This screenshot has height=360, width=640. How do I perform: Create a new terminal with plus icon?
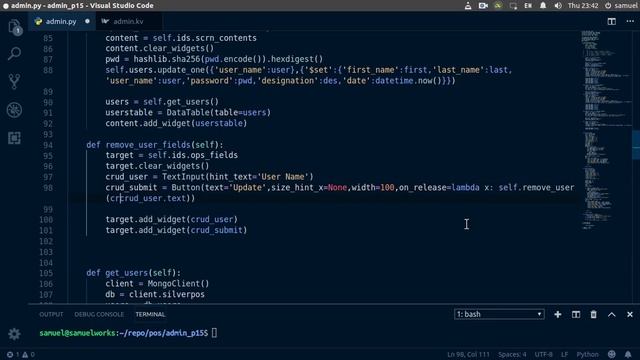[x=558, y=314]
